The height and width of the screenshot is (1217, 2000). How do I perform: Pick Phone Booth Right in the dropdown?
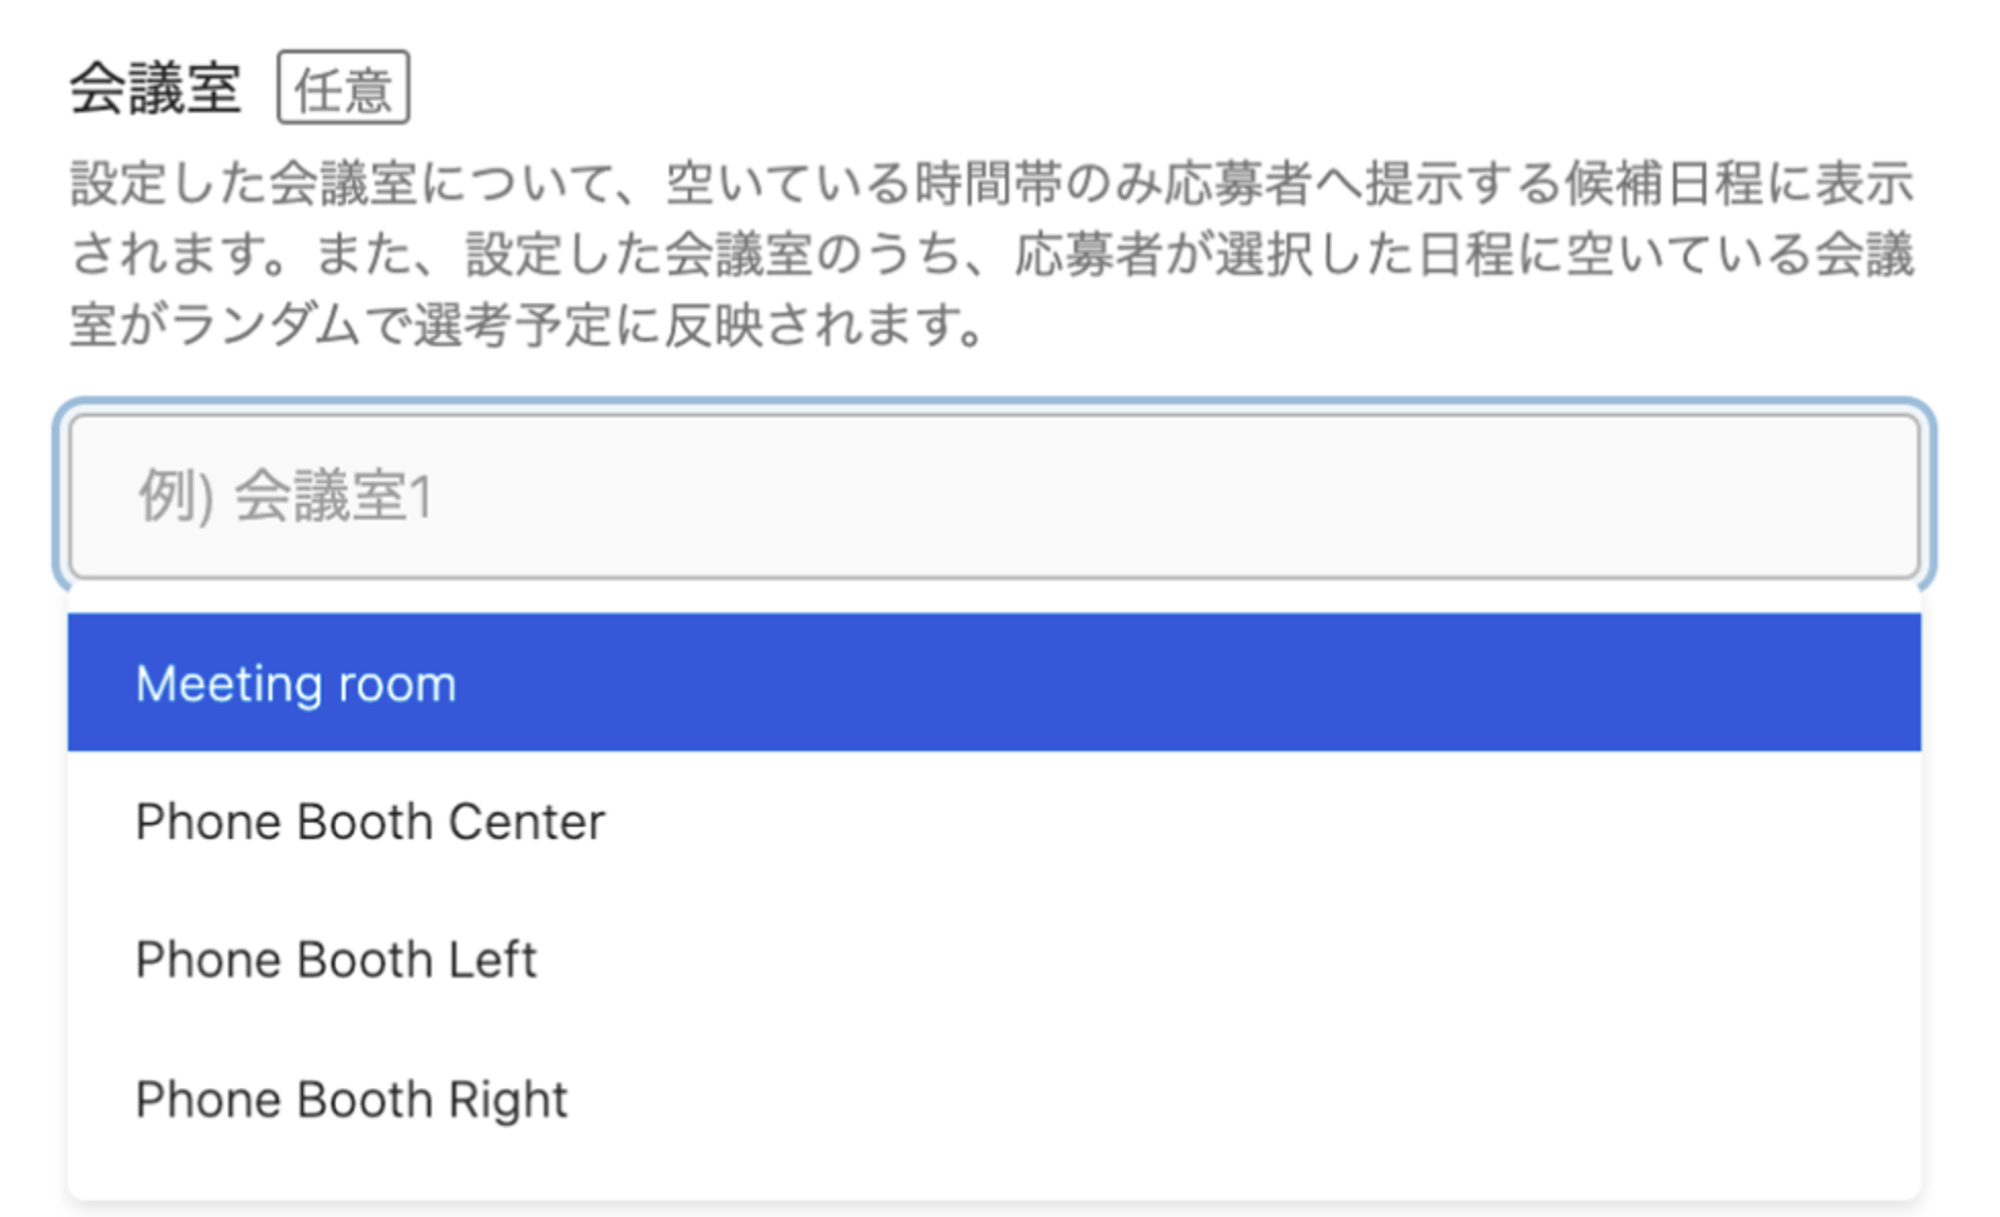994,1099
